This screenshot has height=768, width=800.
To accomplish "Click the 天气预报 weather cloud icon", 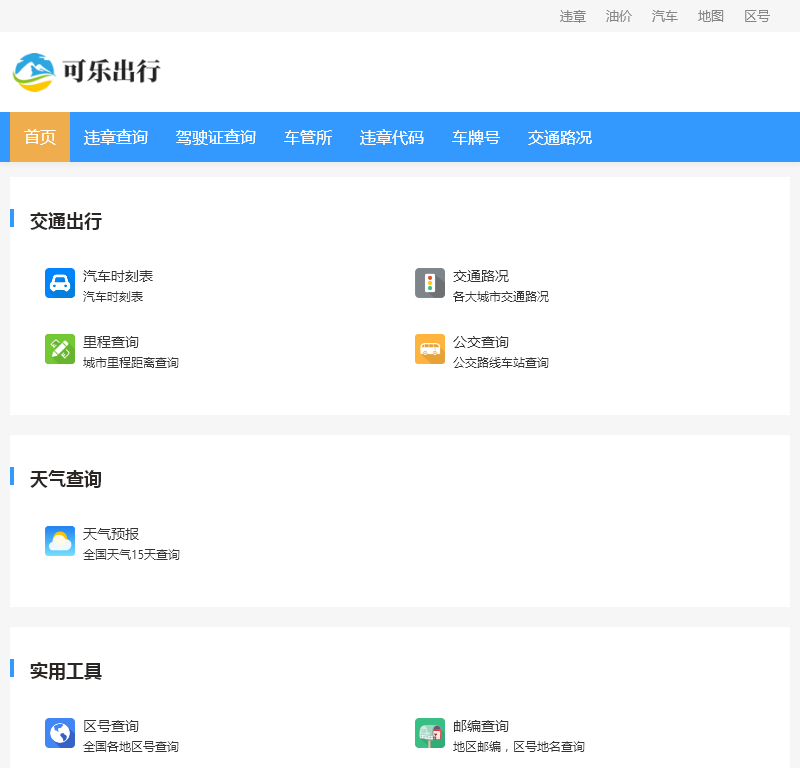I will pyautogui.click(x=59, y=540).
